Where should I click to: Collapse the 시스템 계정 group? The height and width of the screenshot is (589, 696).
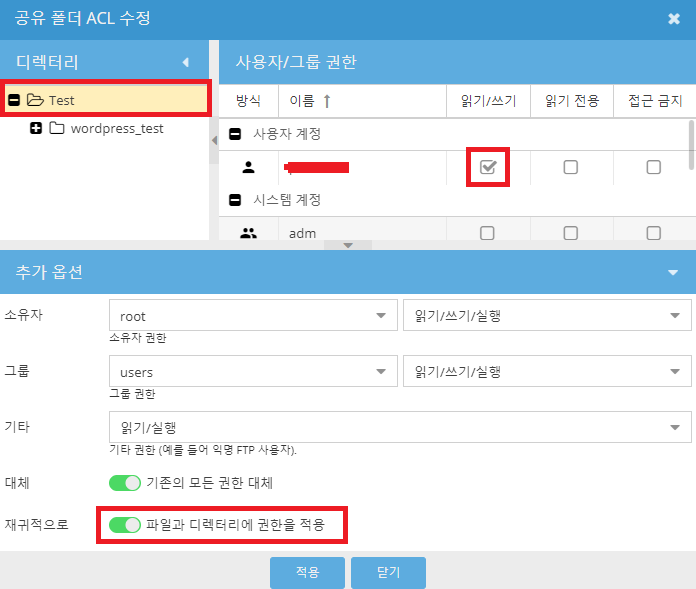tap(235, 200)
